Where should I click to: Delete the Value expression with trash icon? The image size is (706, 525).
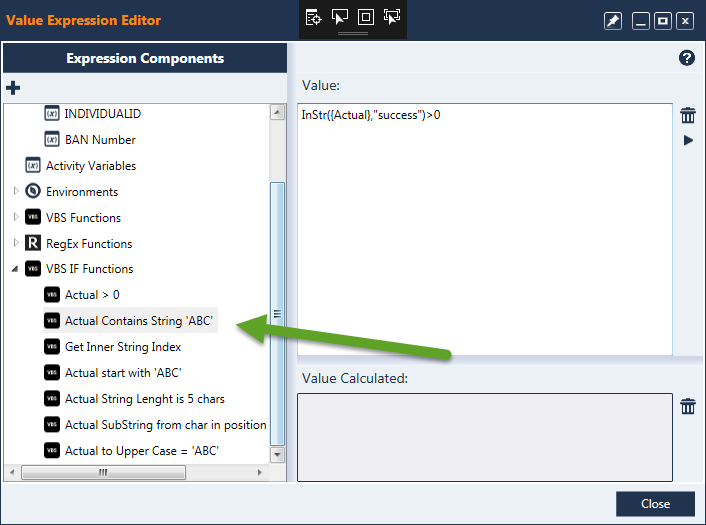coord(688,115)
